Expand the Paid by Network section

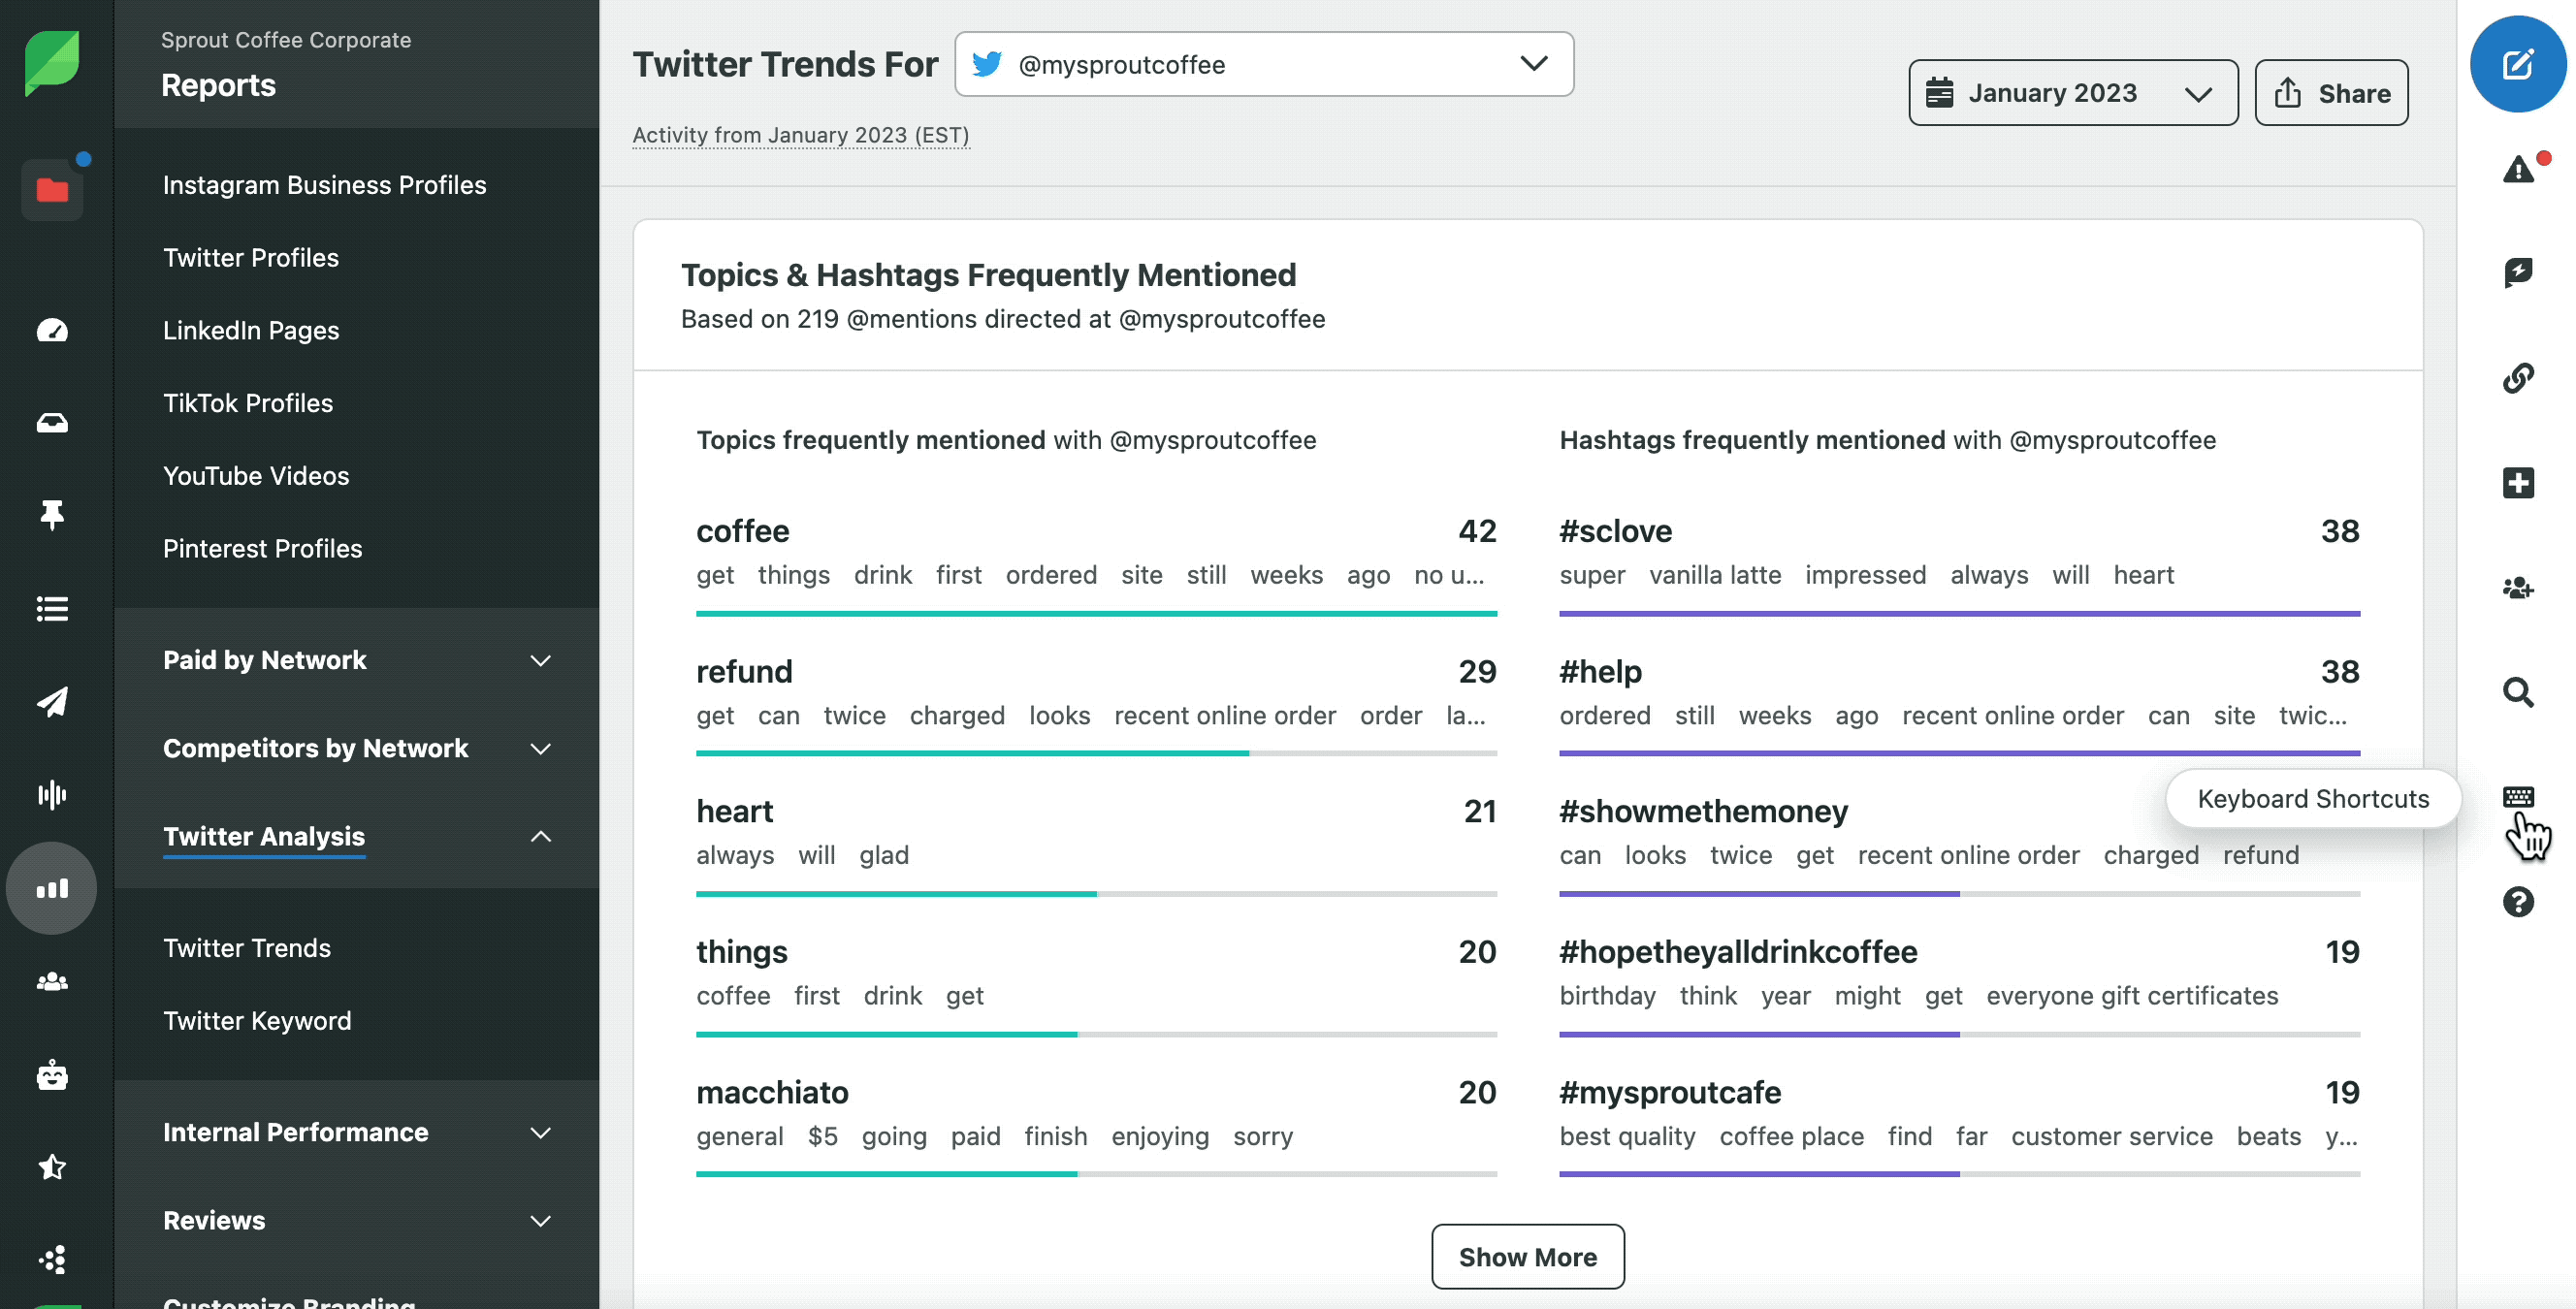(x=356, y=660)
